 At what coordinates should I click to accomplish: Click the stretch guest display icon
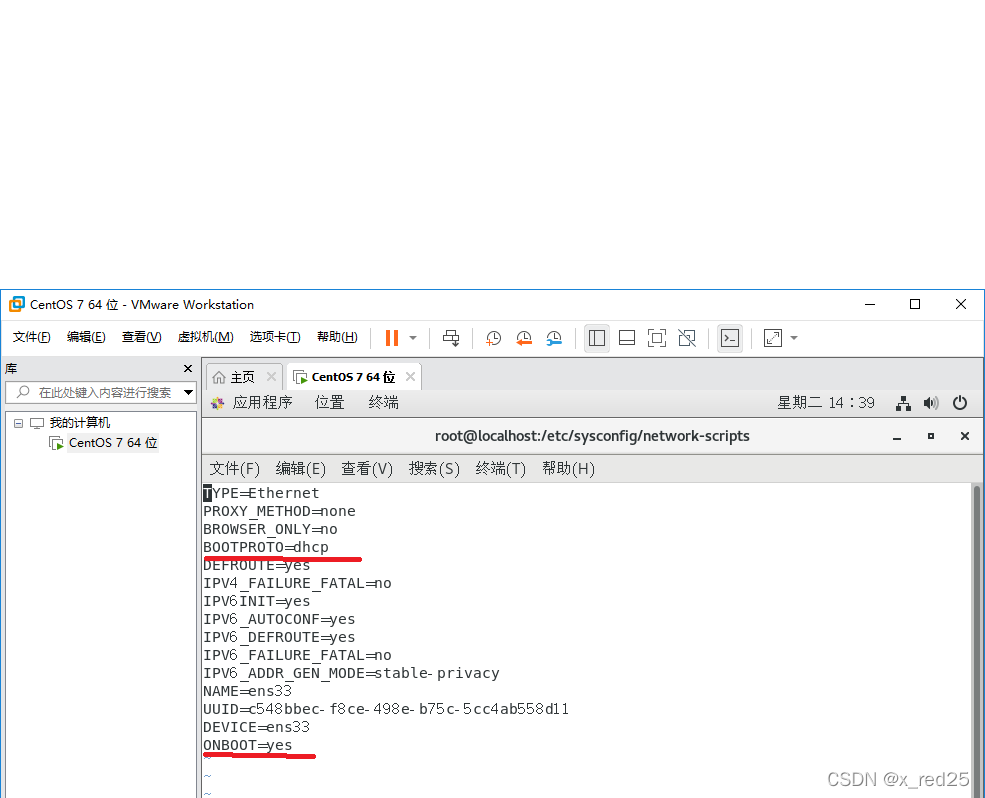[x=773, y=338]
